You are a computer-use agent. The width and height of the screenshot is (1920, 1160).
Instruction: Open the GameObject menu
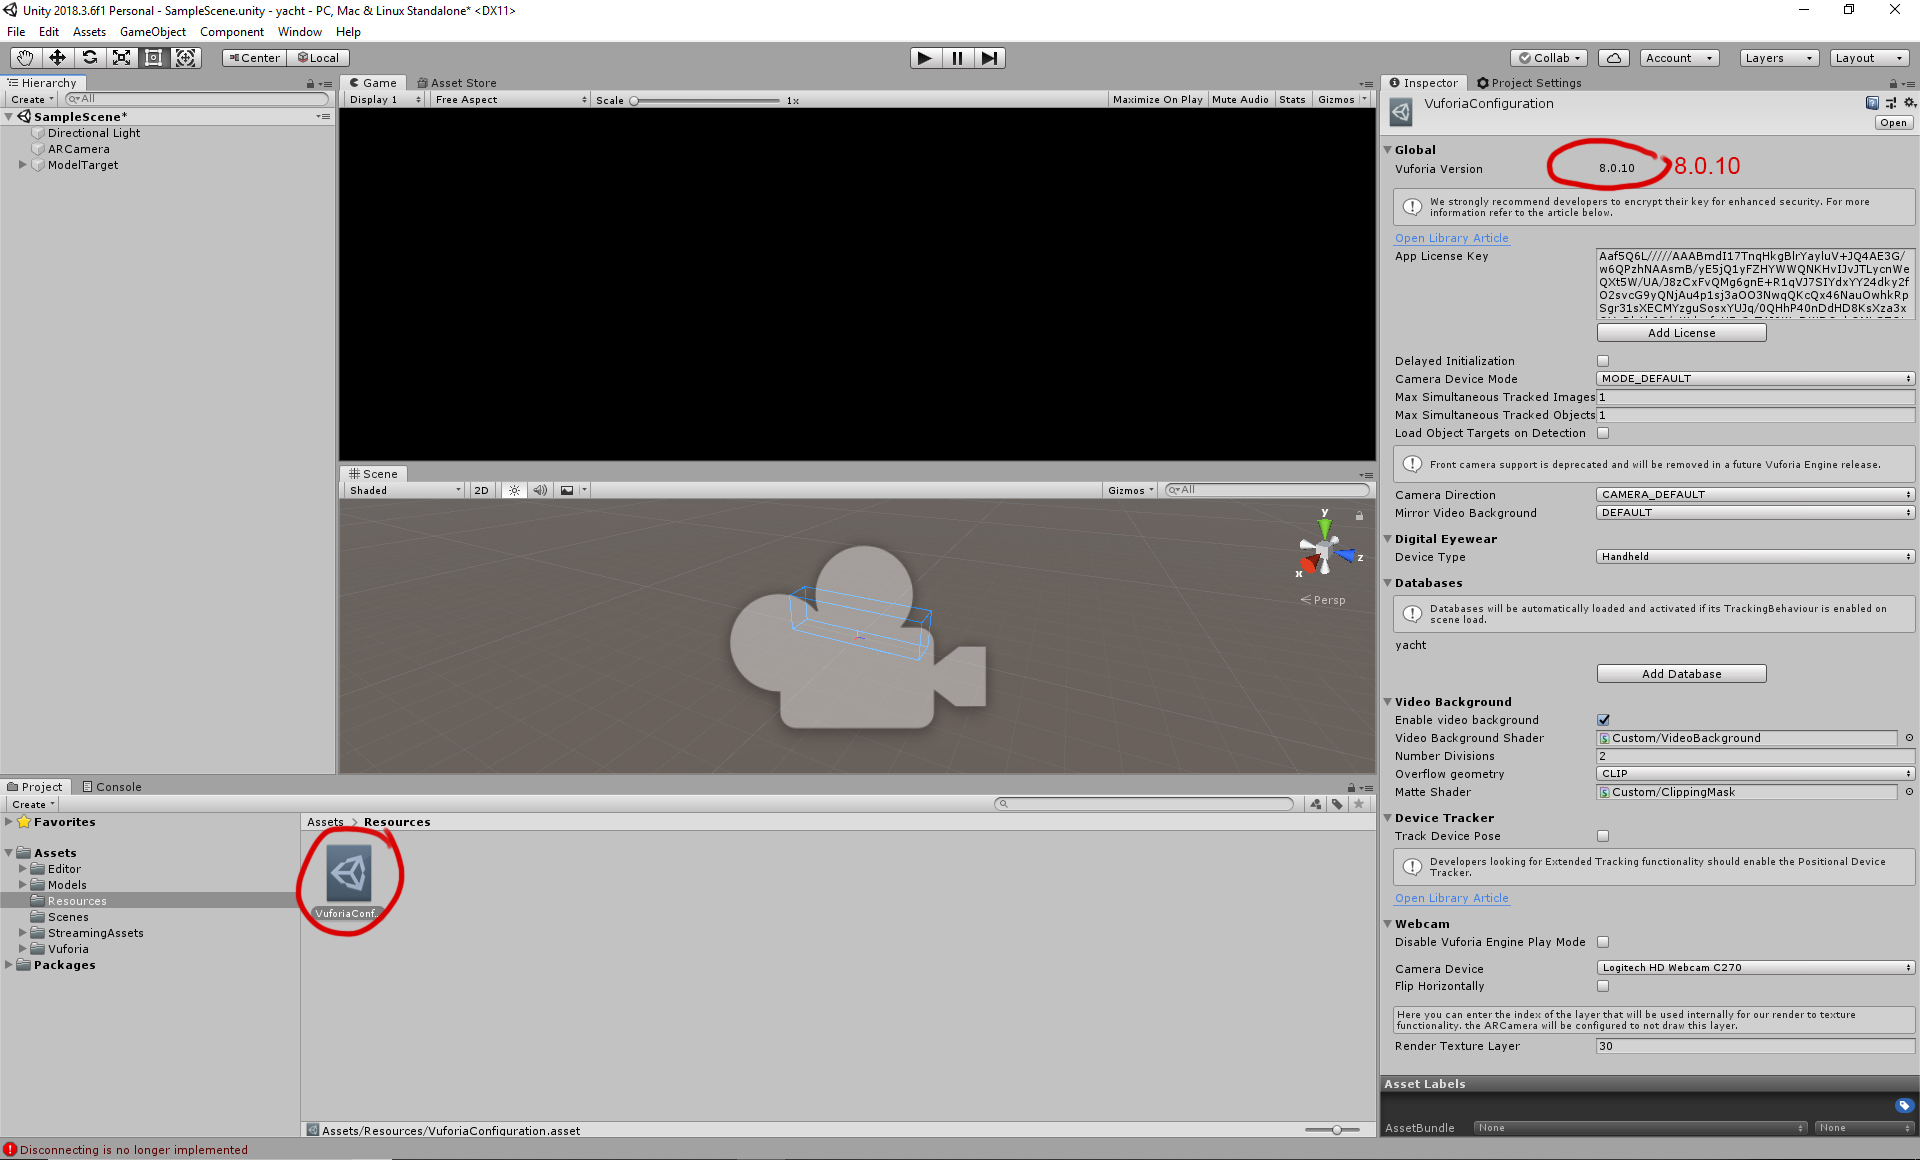[152, 32]
